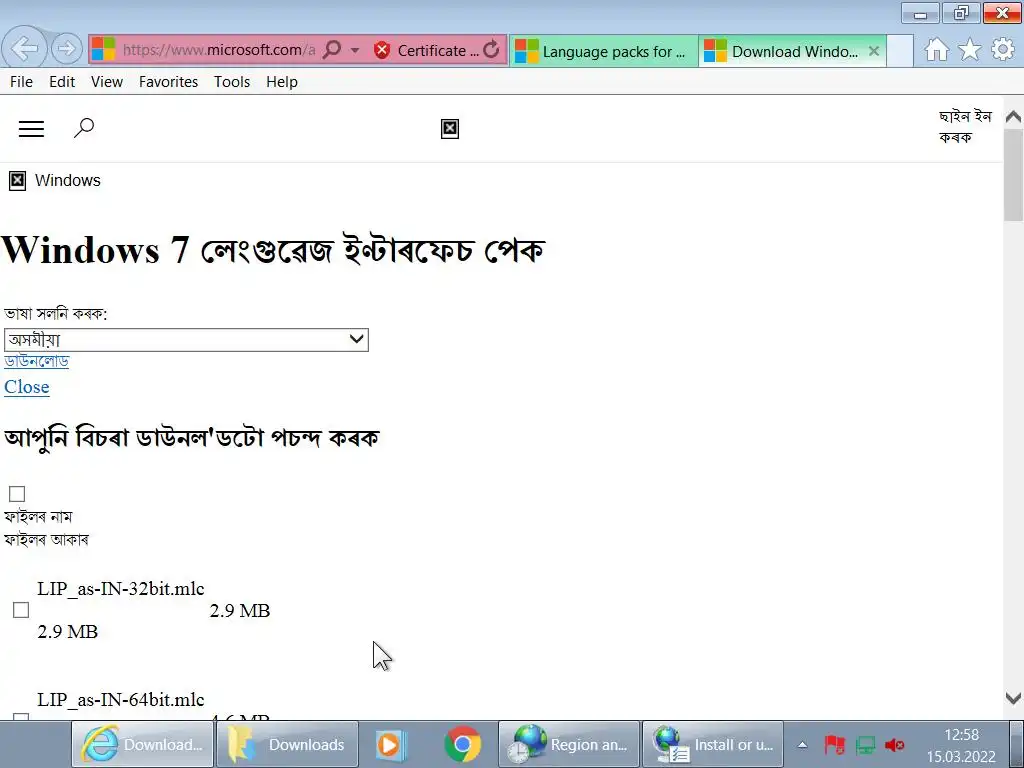
Task: Click the microsoft.com URL address field
Action: (219, 50)
